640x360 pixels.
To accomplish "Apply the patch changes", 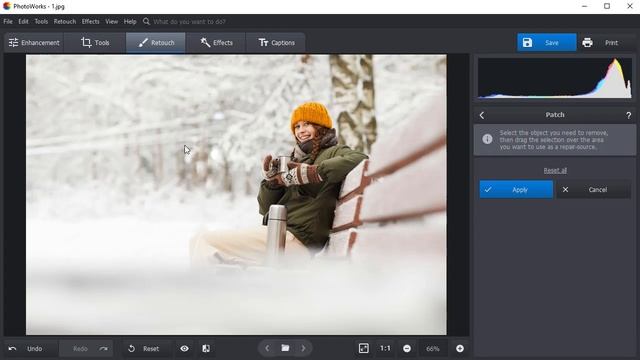I will 516,190.
